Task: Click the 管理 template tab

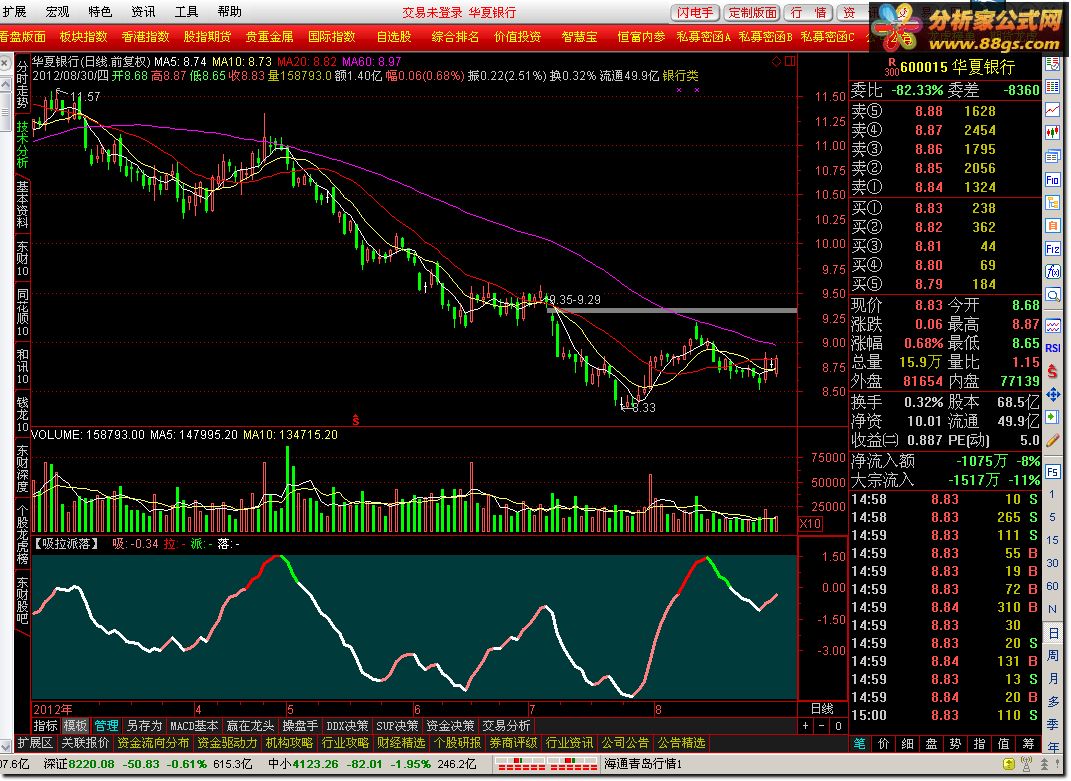Action: coord(107,726)
